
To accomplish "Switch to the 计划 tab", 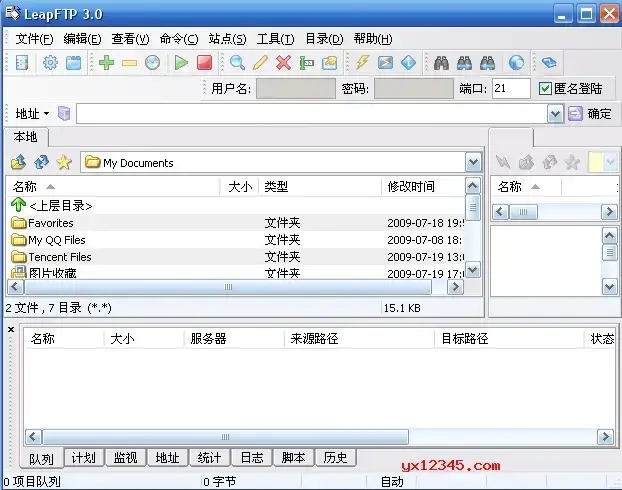I will pos(83,458).
